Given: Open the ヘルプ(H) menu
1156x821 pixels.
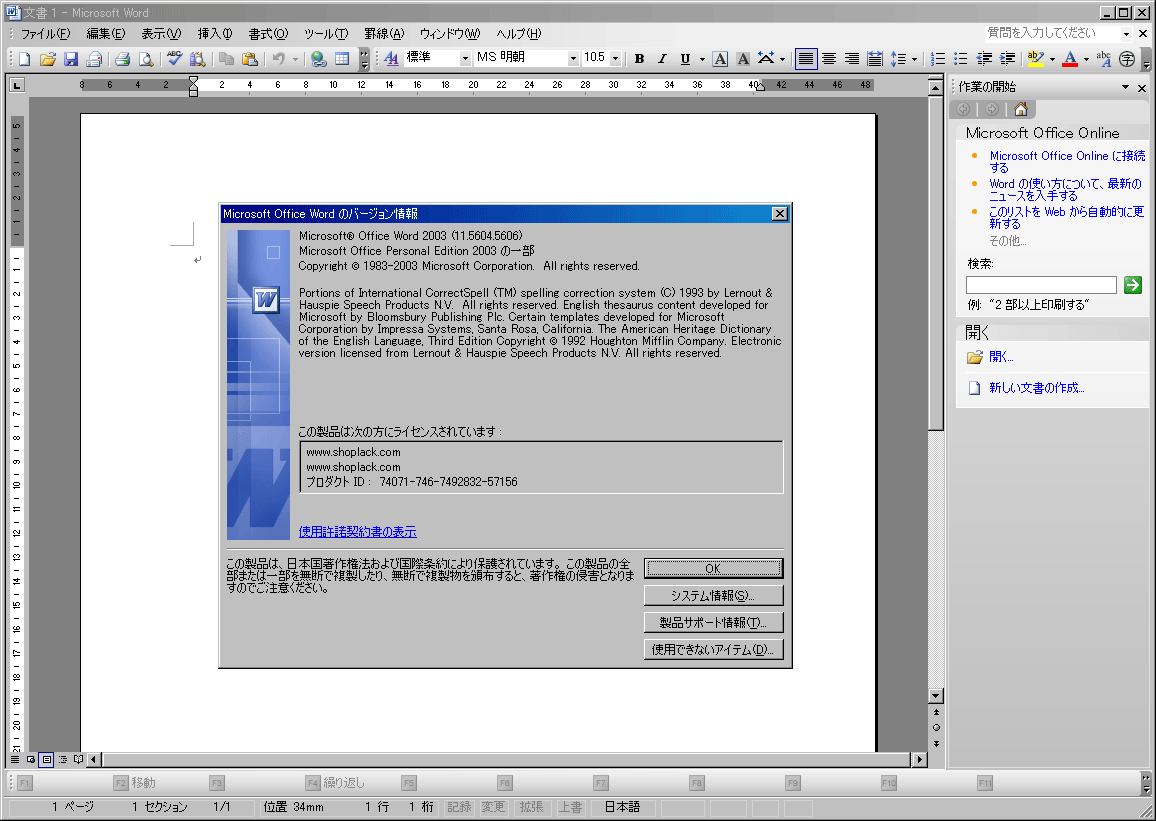Looking at the screenshot, I should [518, 34].
